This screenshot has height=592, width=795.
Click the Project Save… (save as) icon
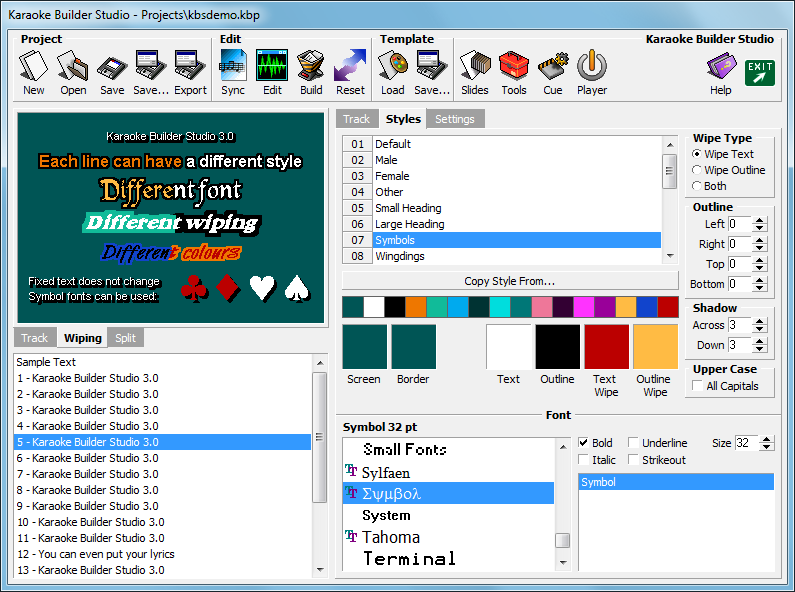click(151, 73)
